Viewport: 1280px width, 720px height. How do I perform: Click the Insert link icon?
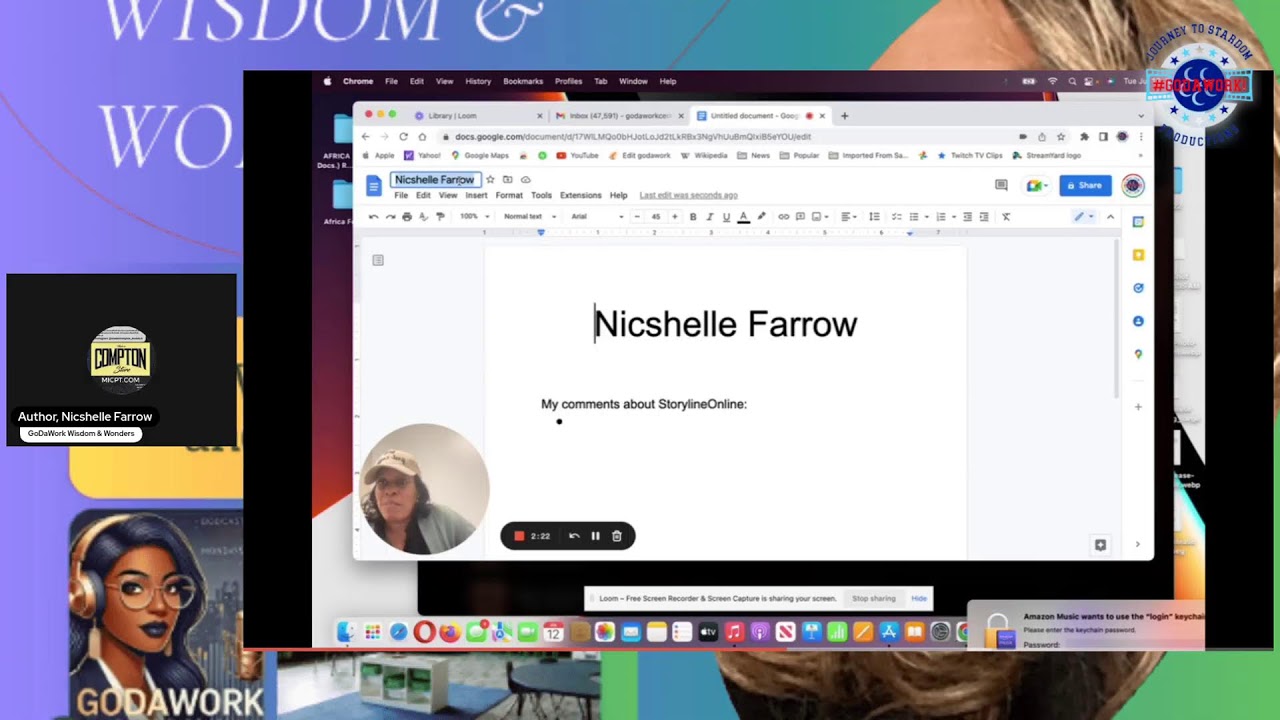pos(784,217)
